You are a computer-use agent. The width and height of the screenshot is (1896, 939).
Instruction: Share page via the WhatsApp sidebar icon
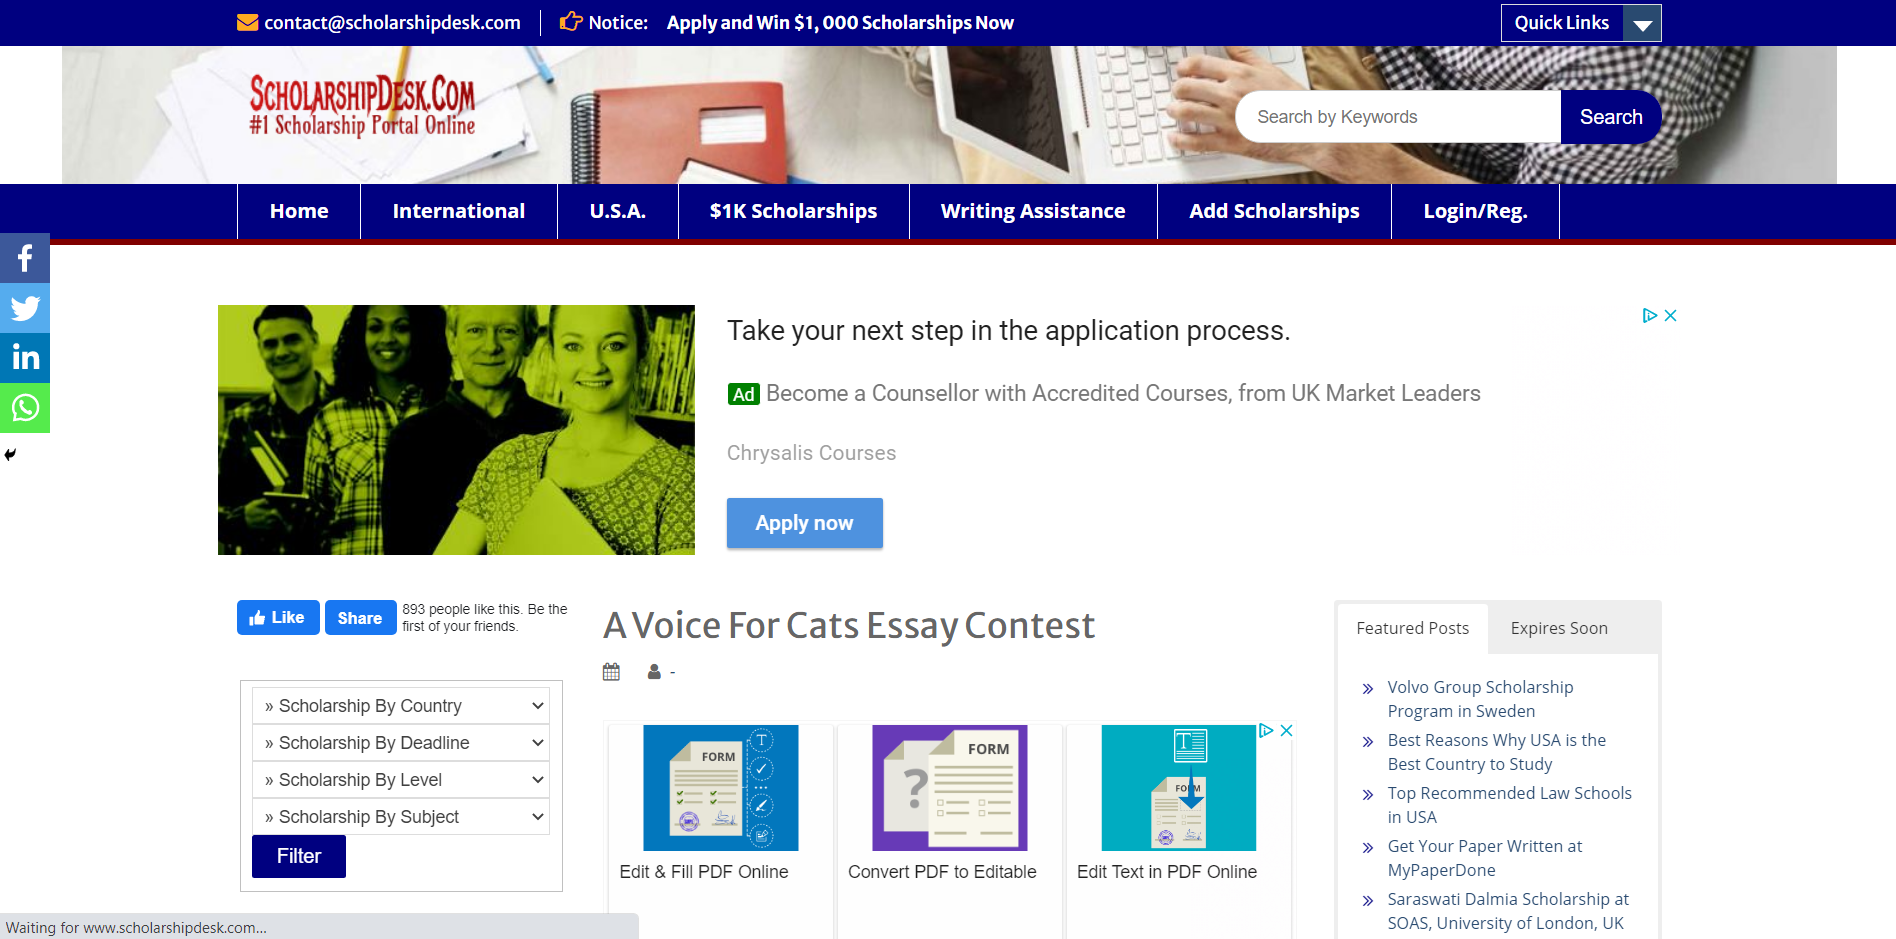(x=25, y=408)
